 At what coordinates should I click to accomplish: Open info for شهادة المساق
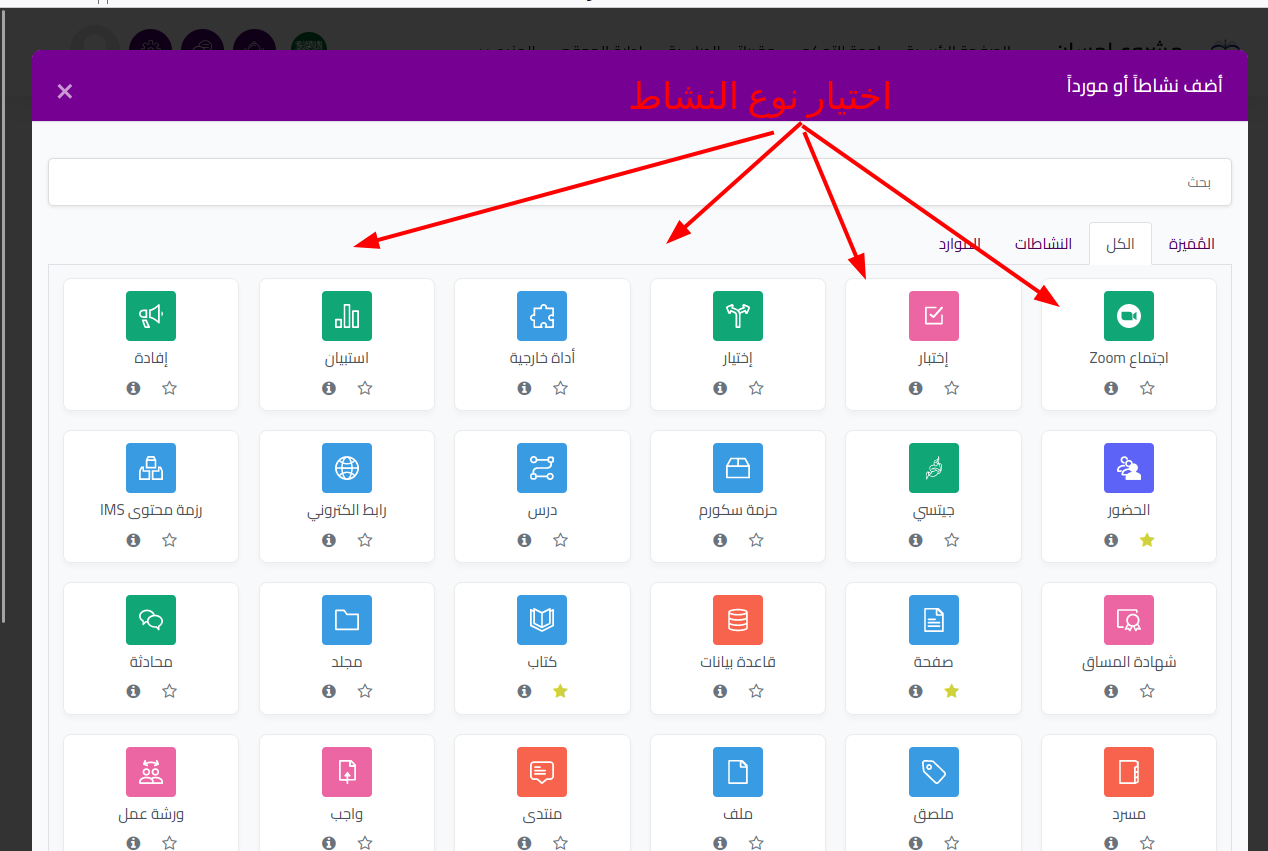[x=1111, y=692]
